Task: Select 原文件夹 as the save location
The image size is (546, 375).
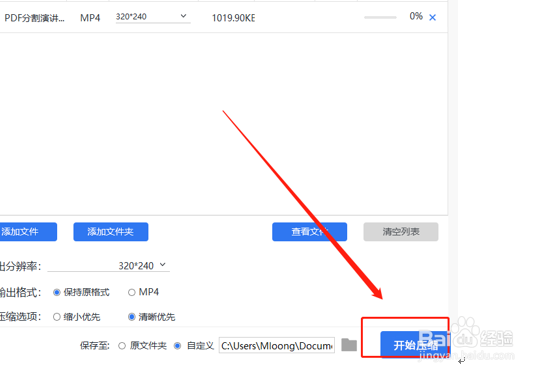Action: click(x=122, y=346)
